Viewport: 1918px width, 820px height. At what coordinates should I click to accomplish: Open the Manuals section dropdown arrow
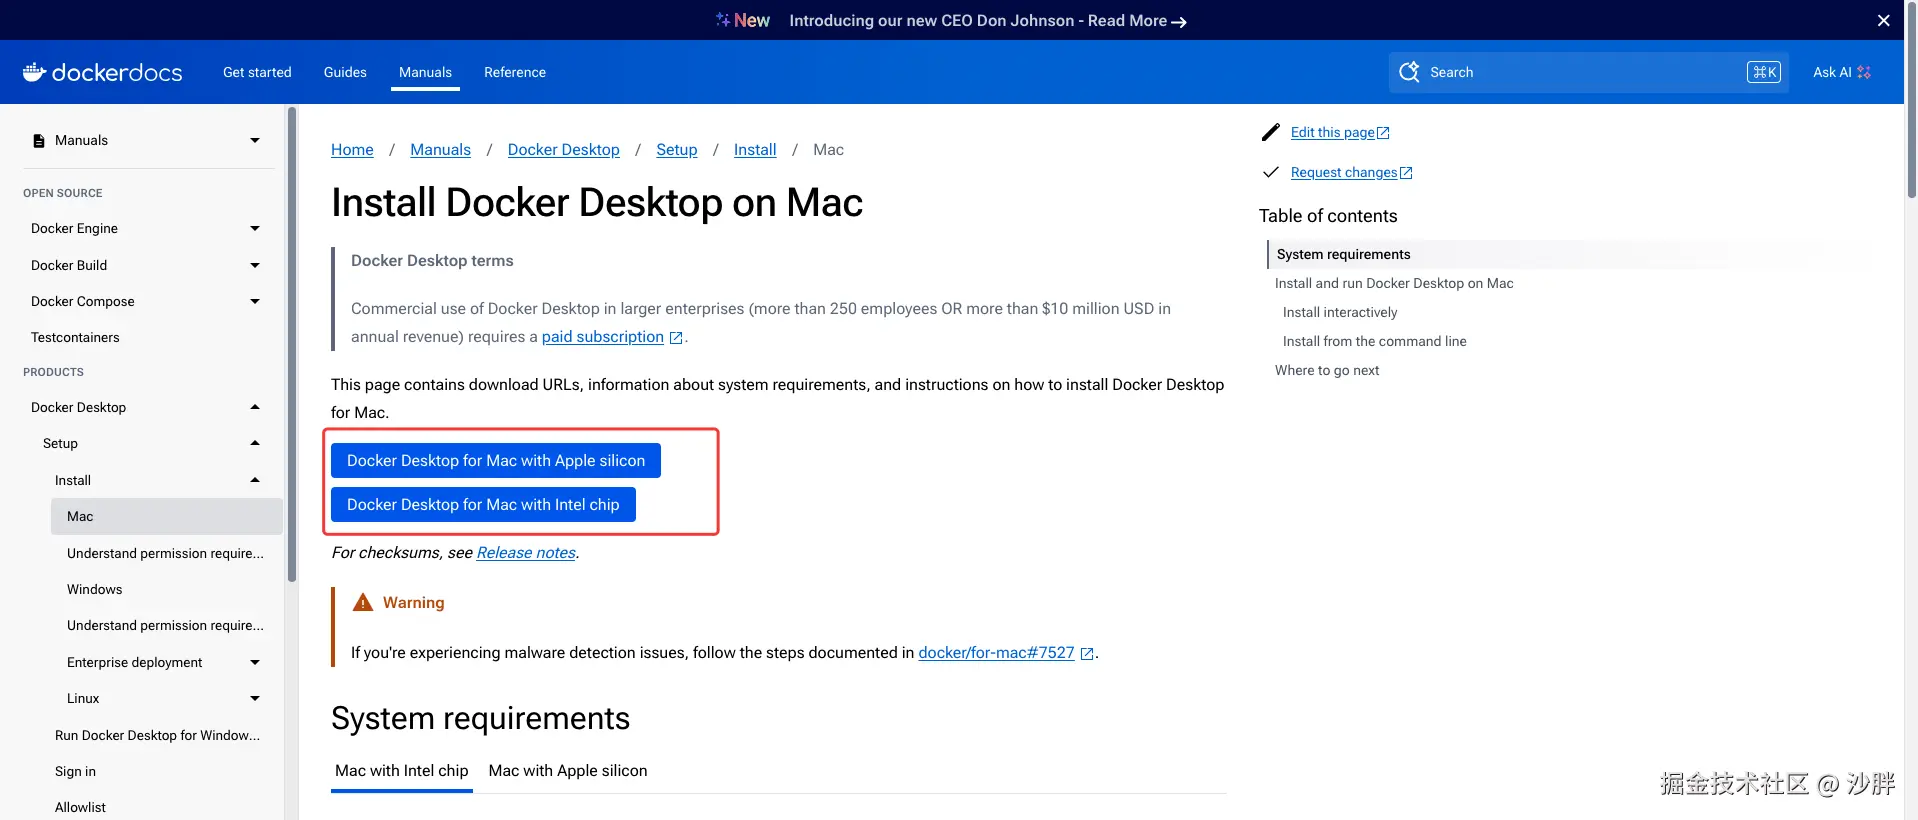(255, 141)
